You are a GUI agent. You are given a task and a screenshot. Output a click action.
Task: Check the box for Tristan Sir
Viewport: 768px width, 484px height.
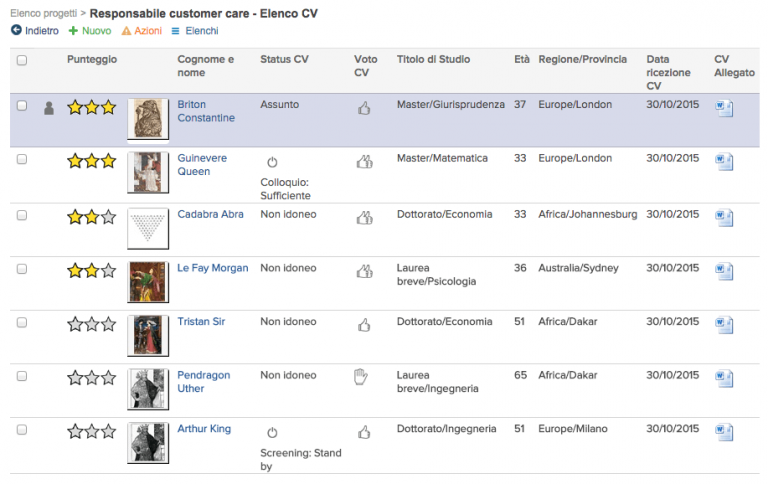(x=22, y=322)
